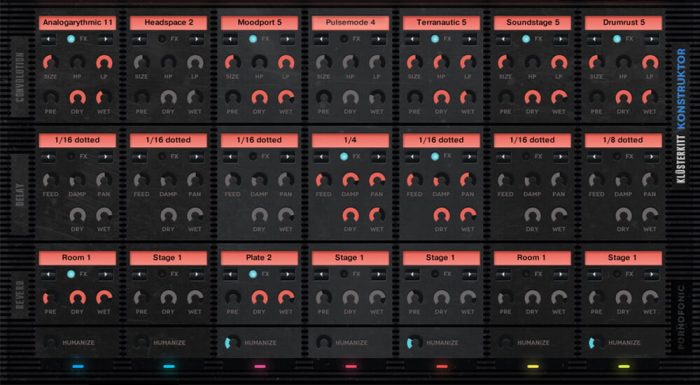Click the Soundstage 5 preset name button
700x385 pixels.
coord(532,23)
